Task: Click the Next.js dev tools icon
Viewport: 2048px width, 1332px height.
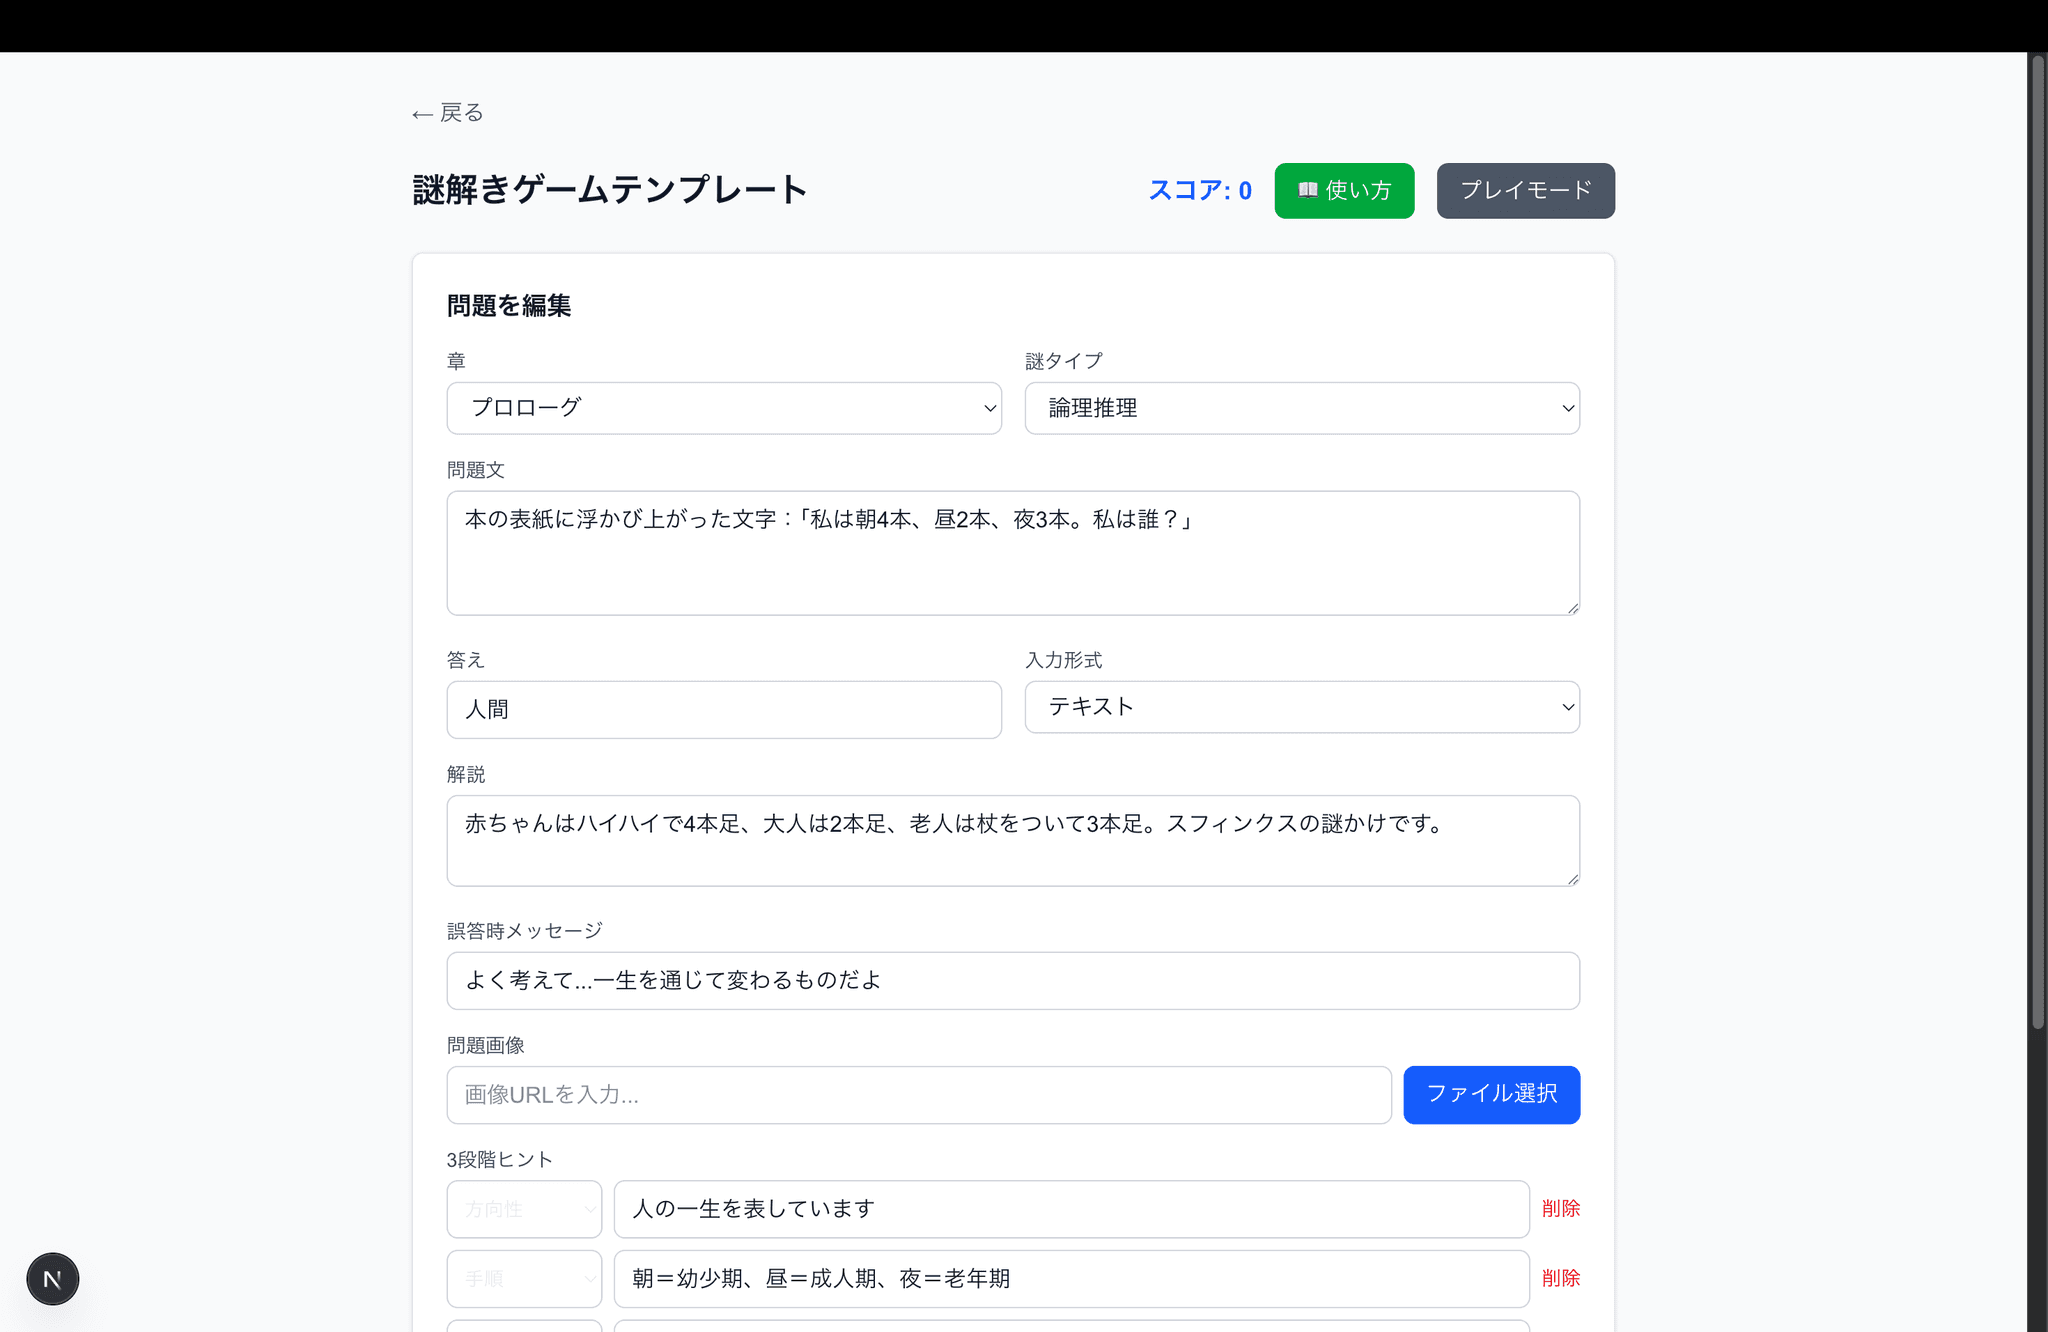Action: (52, 1278)
